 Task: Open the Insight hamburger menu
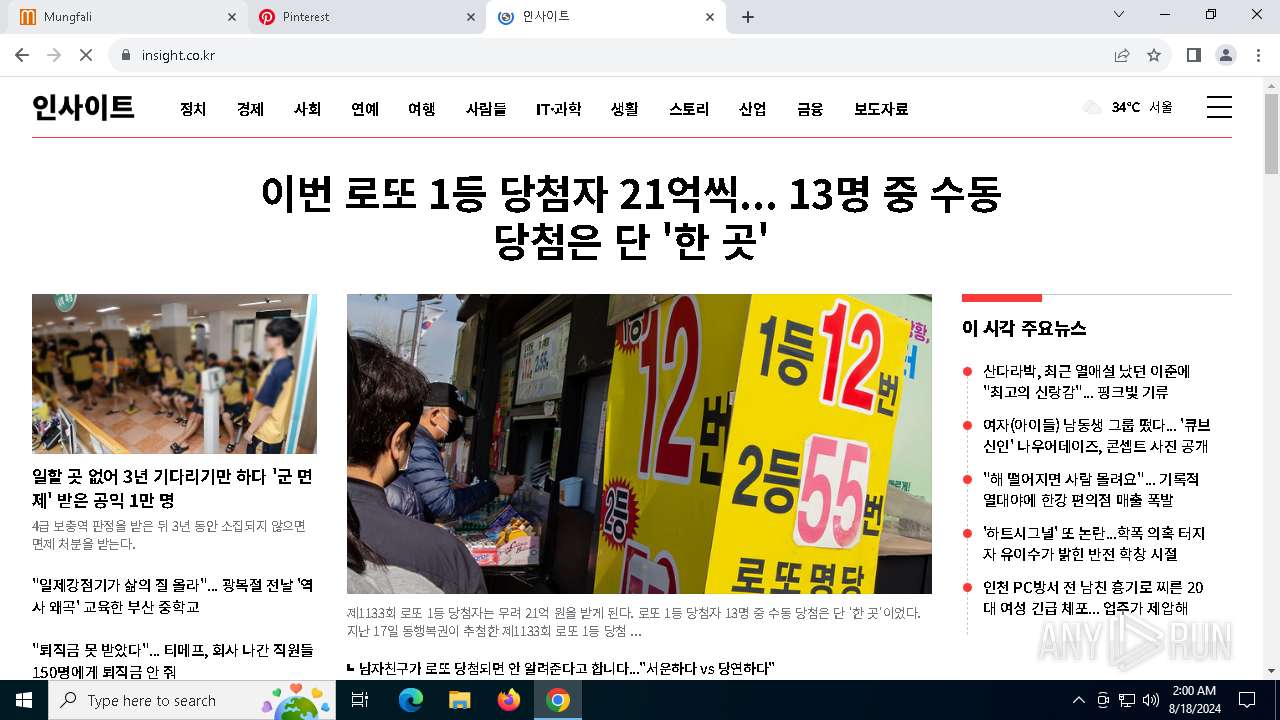tap(1219, 107)
